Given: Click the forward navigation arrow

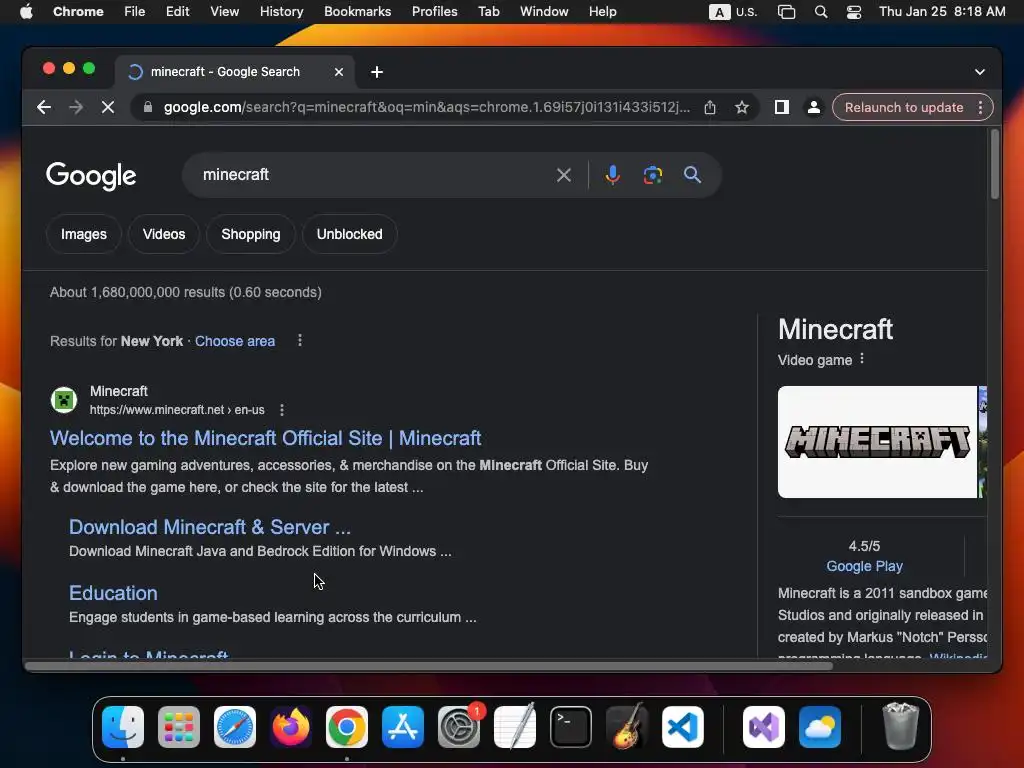Looking at the screenshot, I should tap(76, 107).
